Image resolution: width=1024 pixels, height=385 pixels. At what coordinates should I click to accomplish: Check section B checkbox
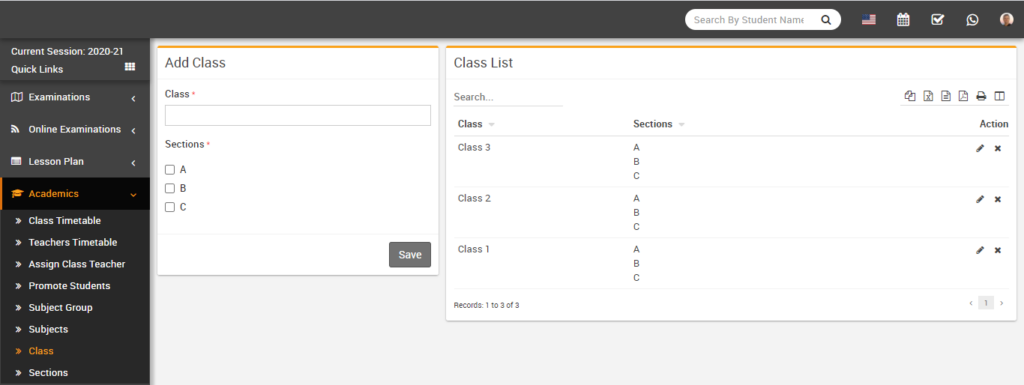[170, 189]
